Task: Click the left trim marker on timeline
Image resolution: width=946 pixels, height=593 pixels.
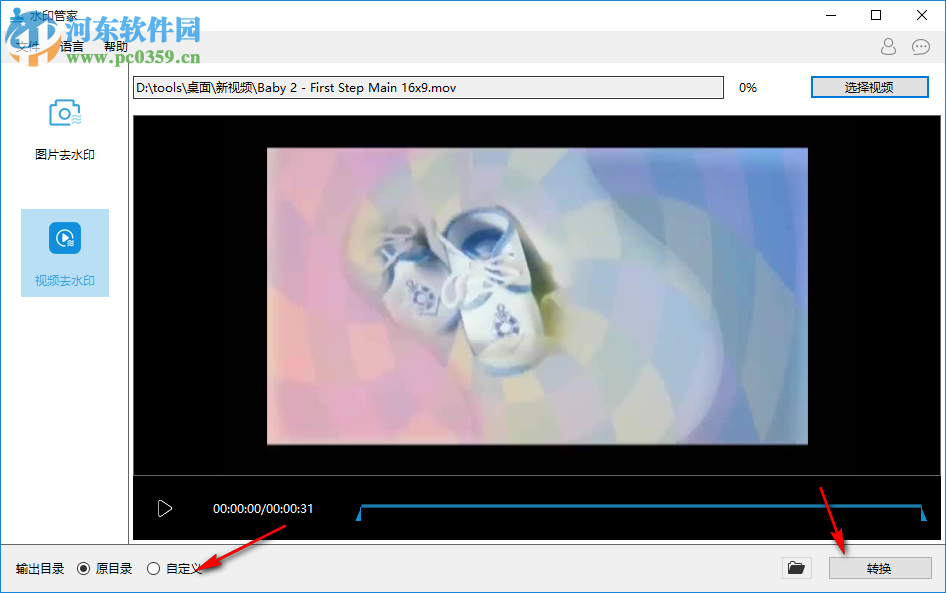Action: coord(359,514)
